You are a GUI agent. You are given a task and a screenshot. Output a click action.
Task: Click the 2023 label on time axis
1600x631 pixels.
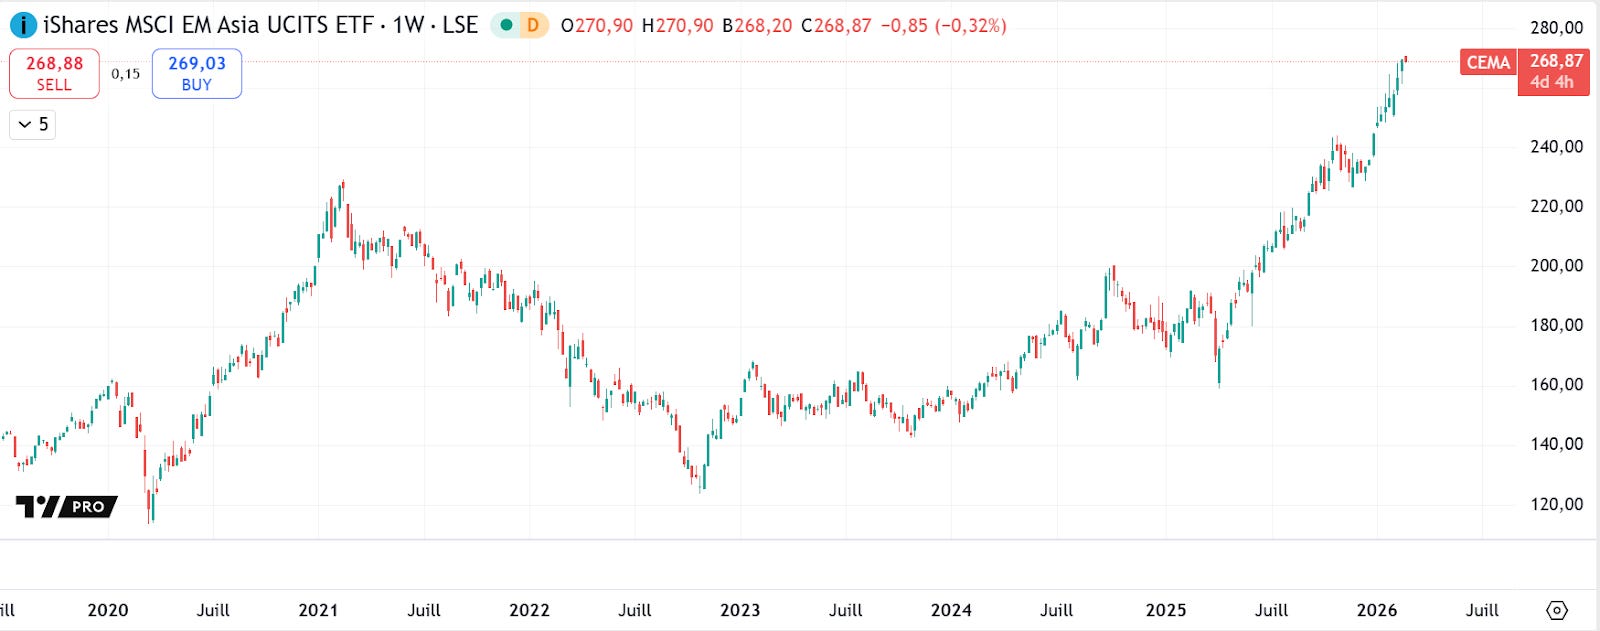(x=740, y=610)
